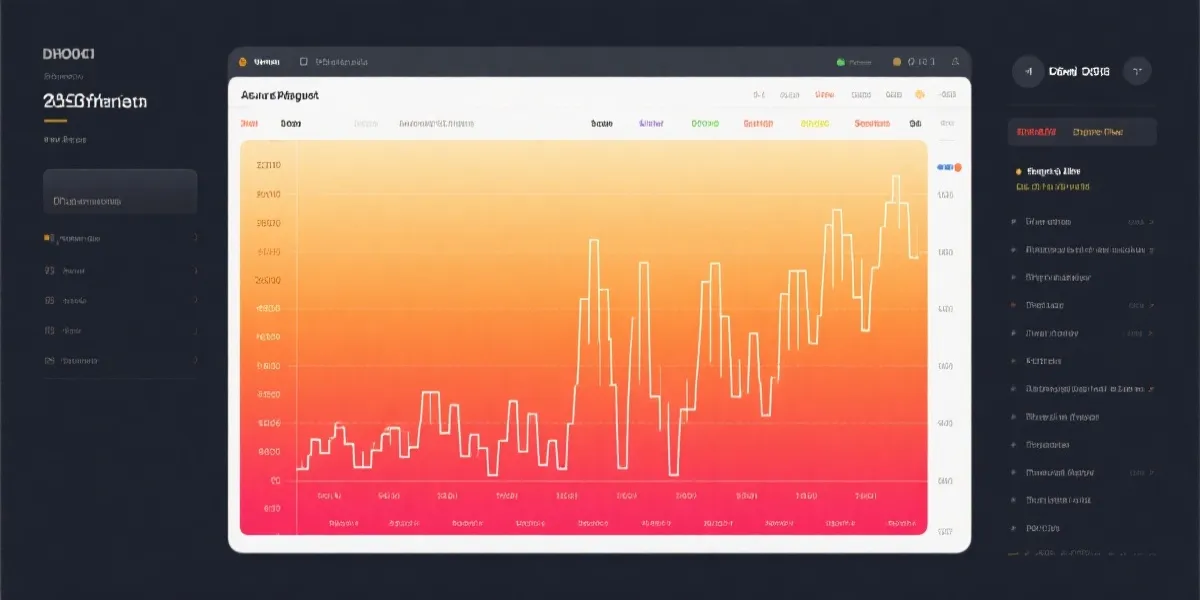
Task: Click the orange-highlighted first sidebar menu icon
Action: point(48,239)
